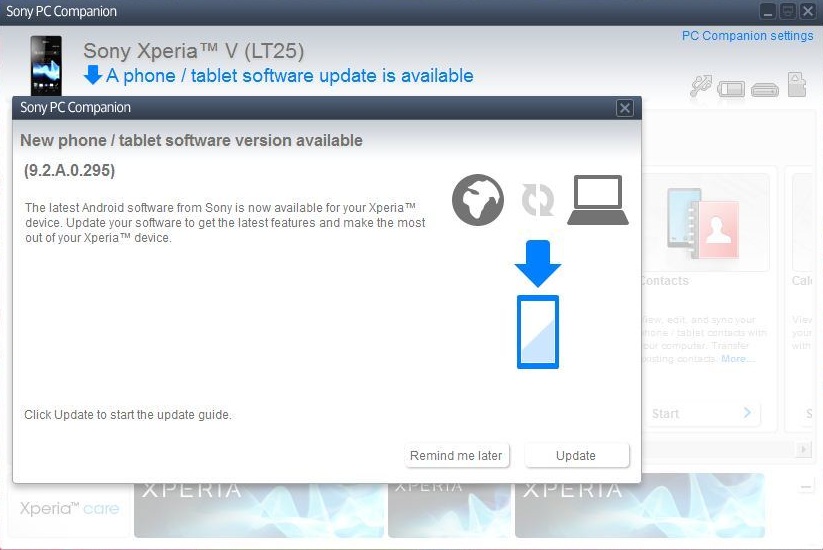Click the Xperia V phone thumbnail
Viewport: 823px width, 550px height.
[46, 65]
